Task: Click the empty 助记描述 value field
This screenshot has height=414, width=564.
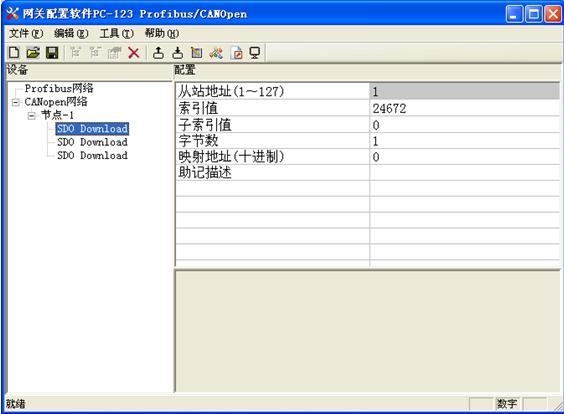Action: pyautogui.click(x=464, y=173)
